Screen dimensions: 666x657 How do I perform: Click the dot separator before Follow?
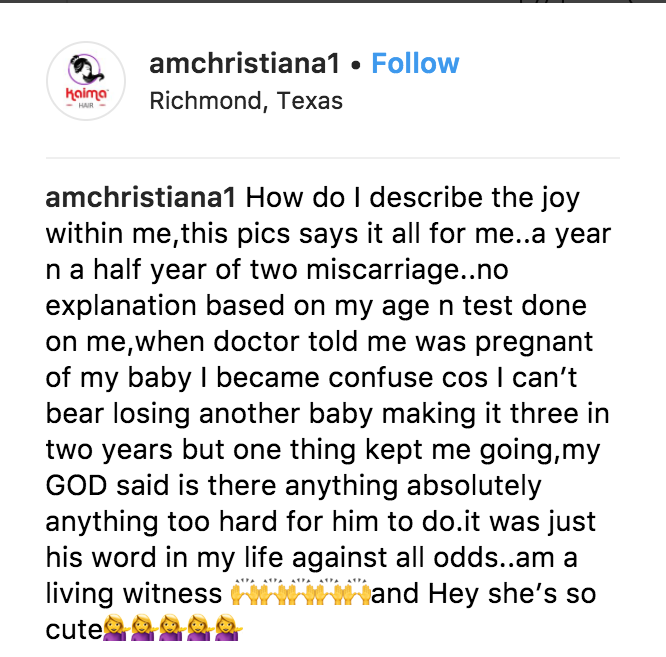coord(355,65)
